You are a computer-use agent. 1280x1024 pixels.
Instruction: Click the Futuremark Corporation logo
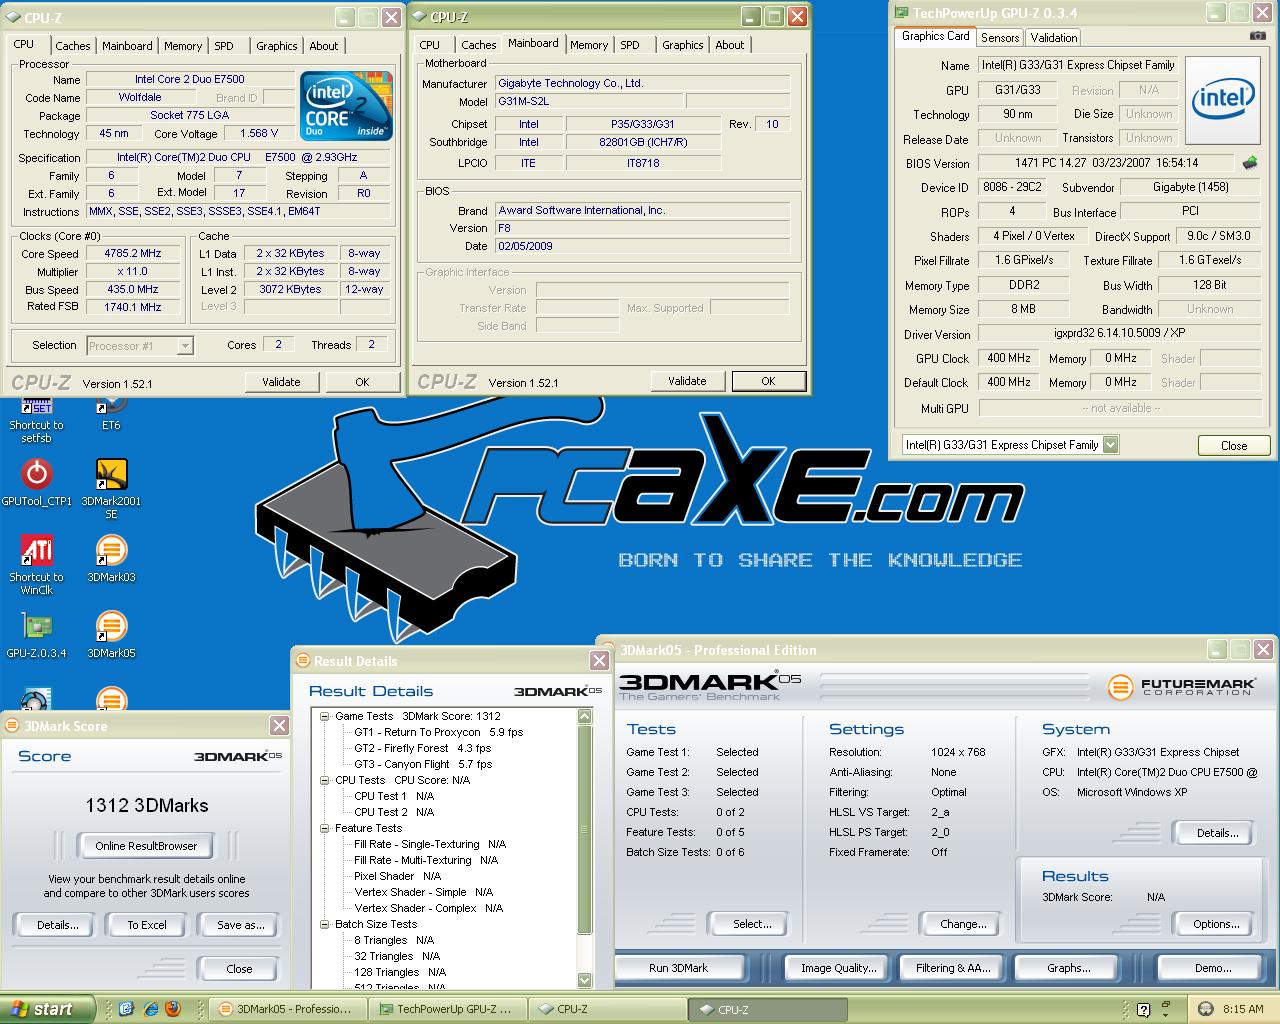click(1182, 687)
